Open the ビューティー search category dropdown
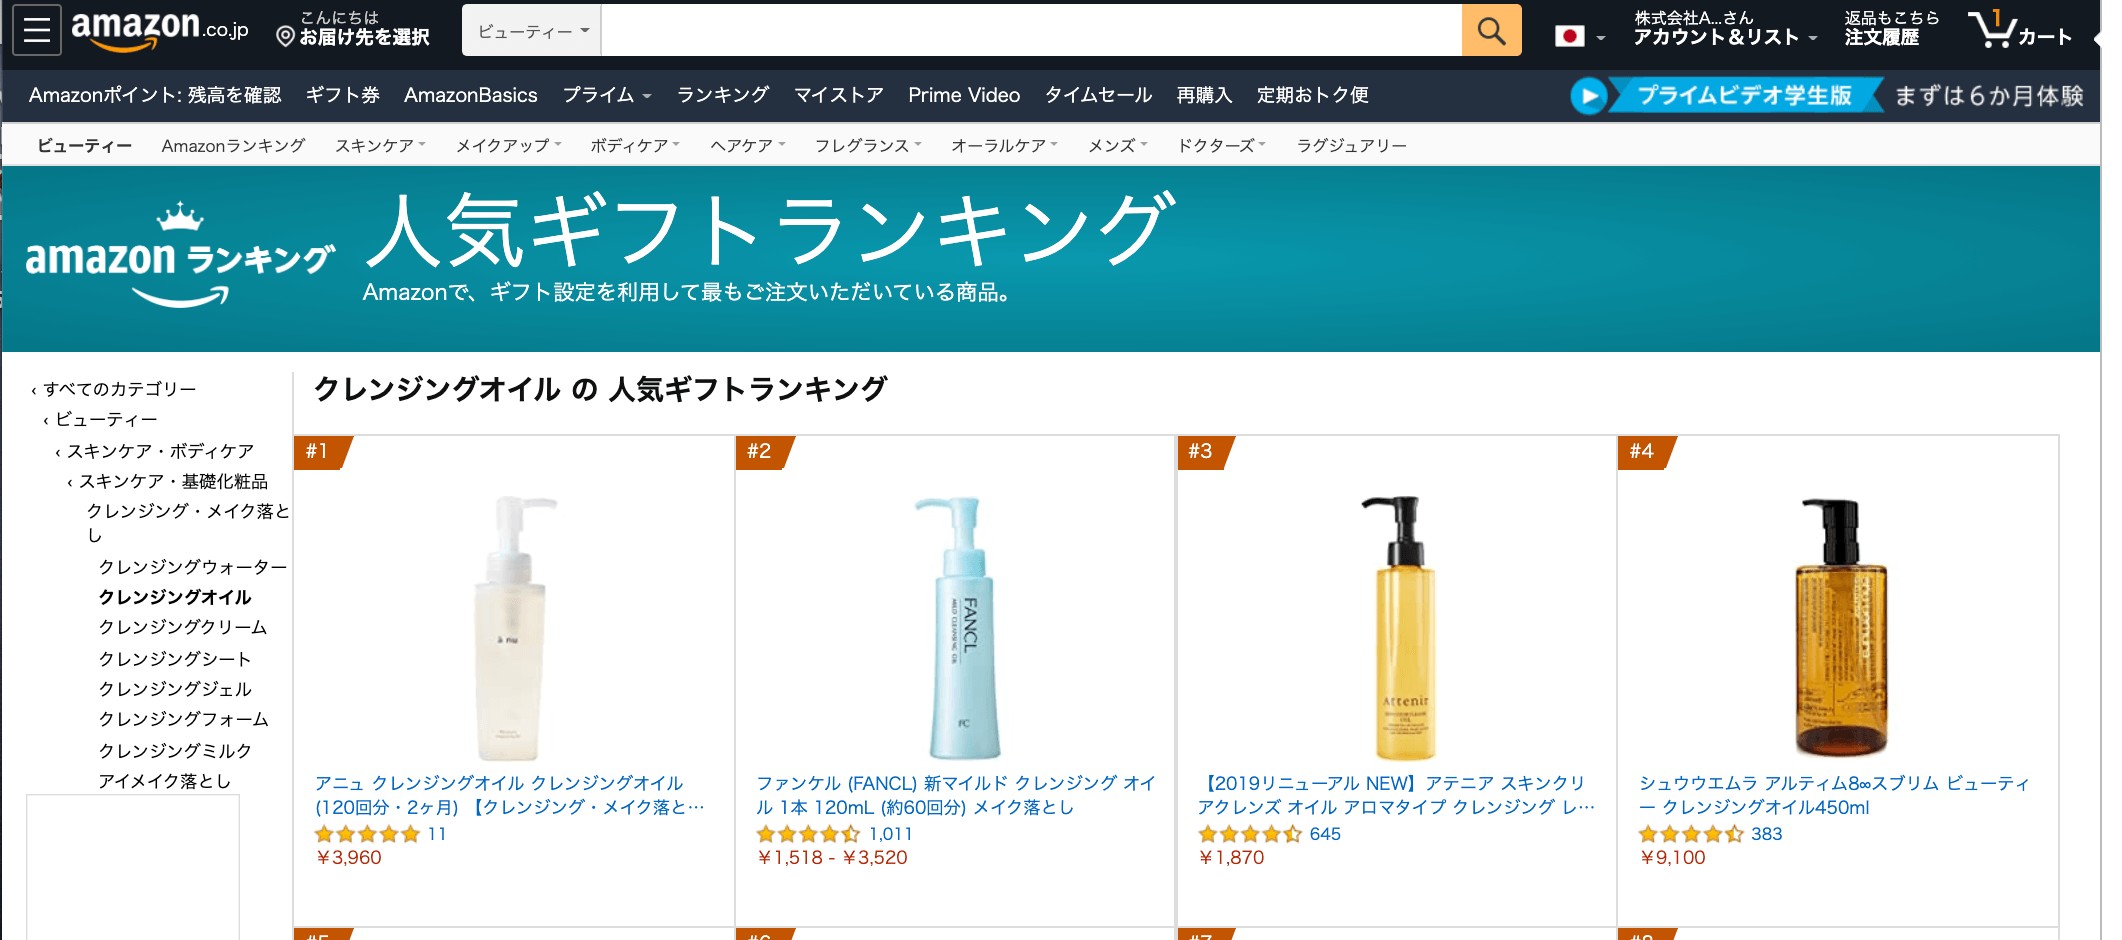This screenshot has width=2122, height=940. [x=532, y=31]
